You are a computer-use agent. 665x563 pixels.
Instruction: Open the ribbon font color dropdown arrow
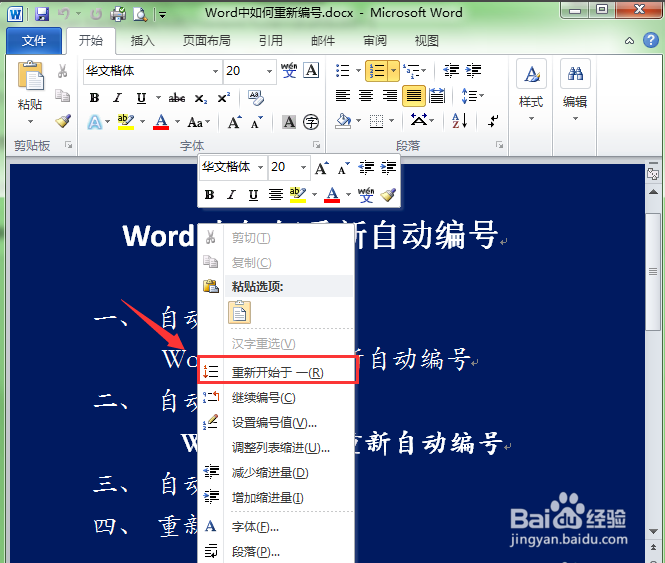177,122
